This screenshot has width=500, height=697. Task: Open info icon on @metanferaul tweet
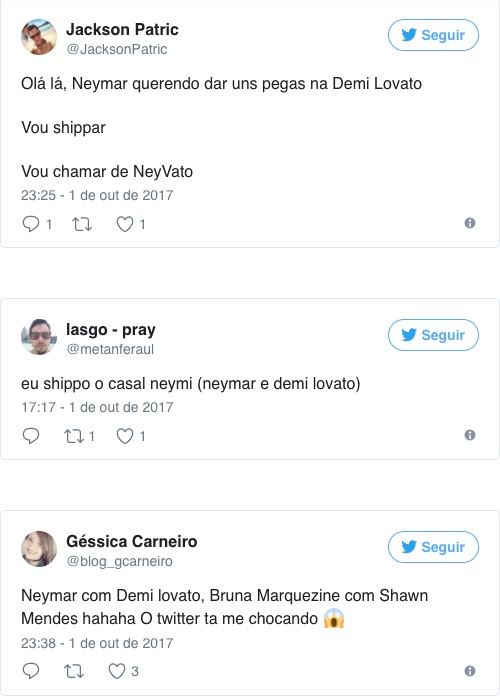click(x=470, y=435)
